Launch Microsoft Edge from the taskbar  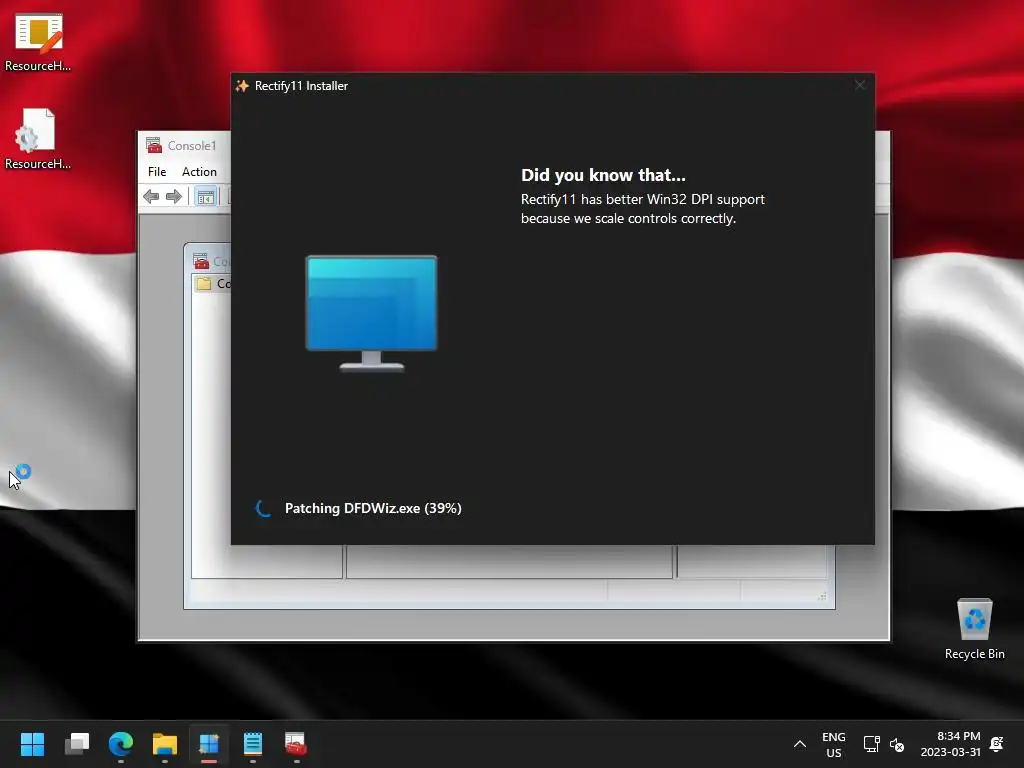[121, 744]
